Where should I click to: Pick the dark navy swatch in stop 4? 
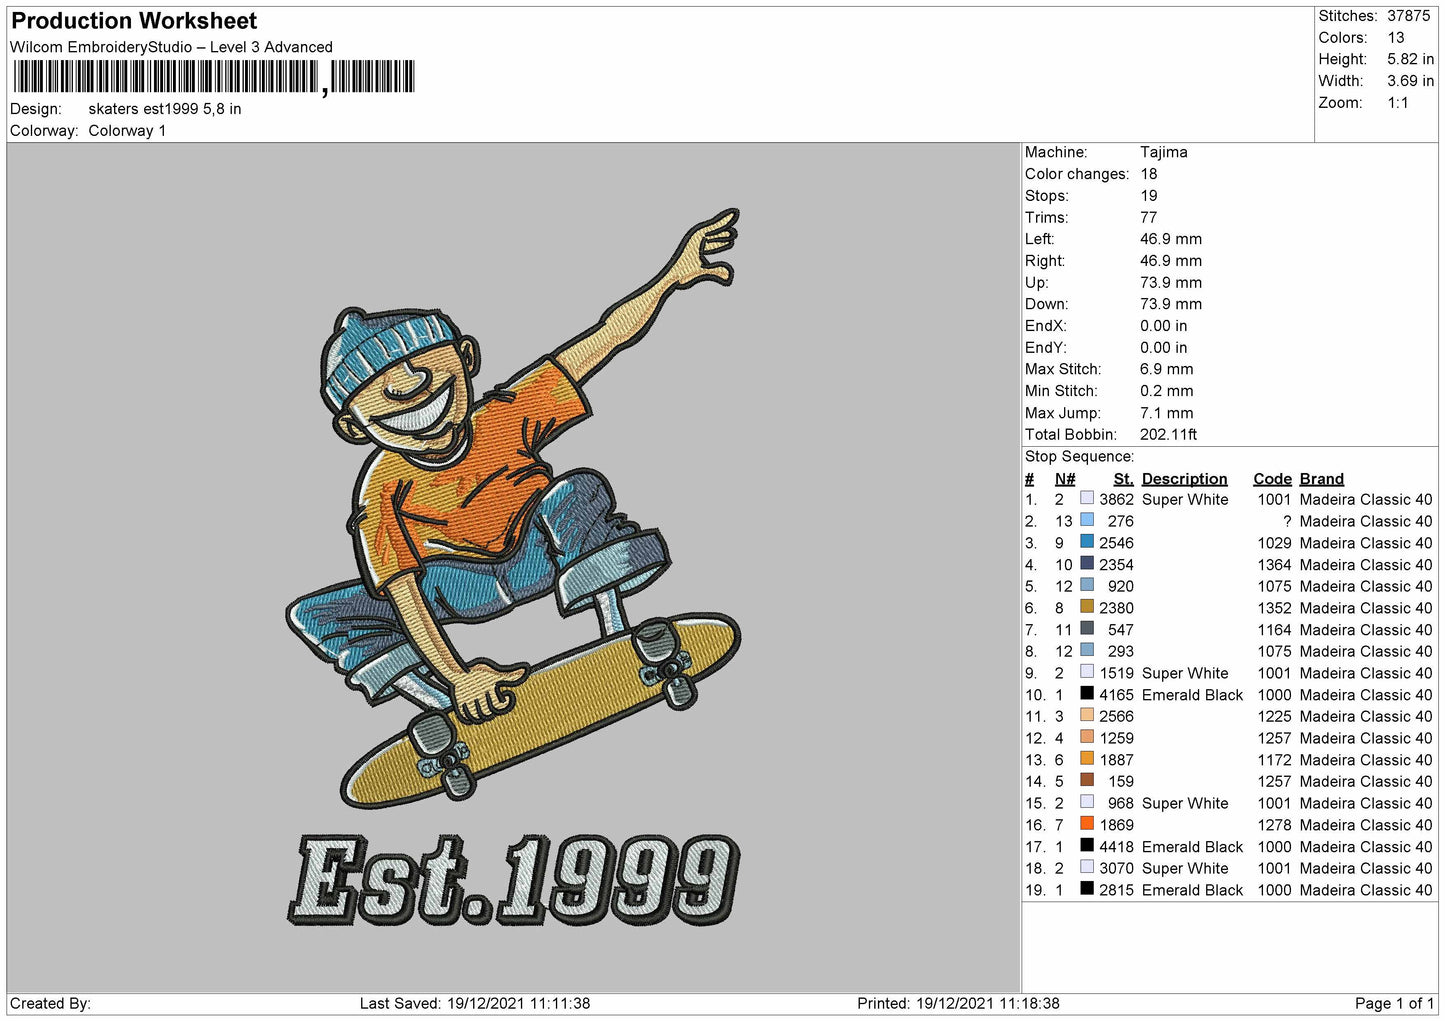coord(1087,563)
